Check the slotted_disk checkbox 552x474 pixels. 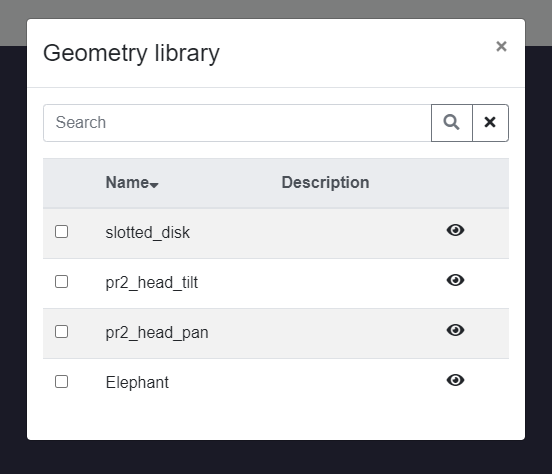click(62, 232)
